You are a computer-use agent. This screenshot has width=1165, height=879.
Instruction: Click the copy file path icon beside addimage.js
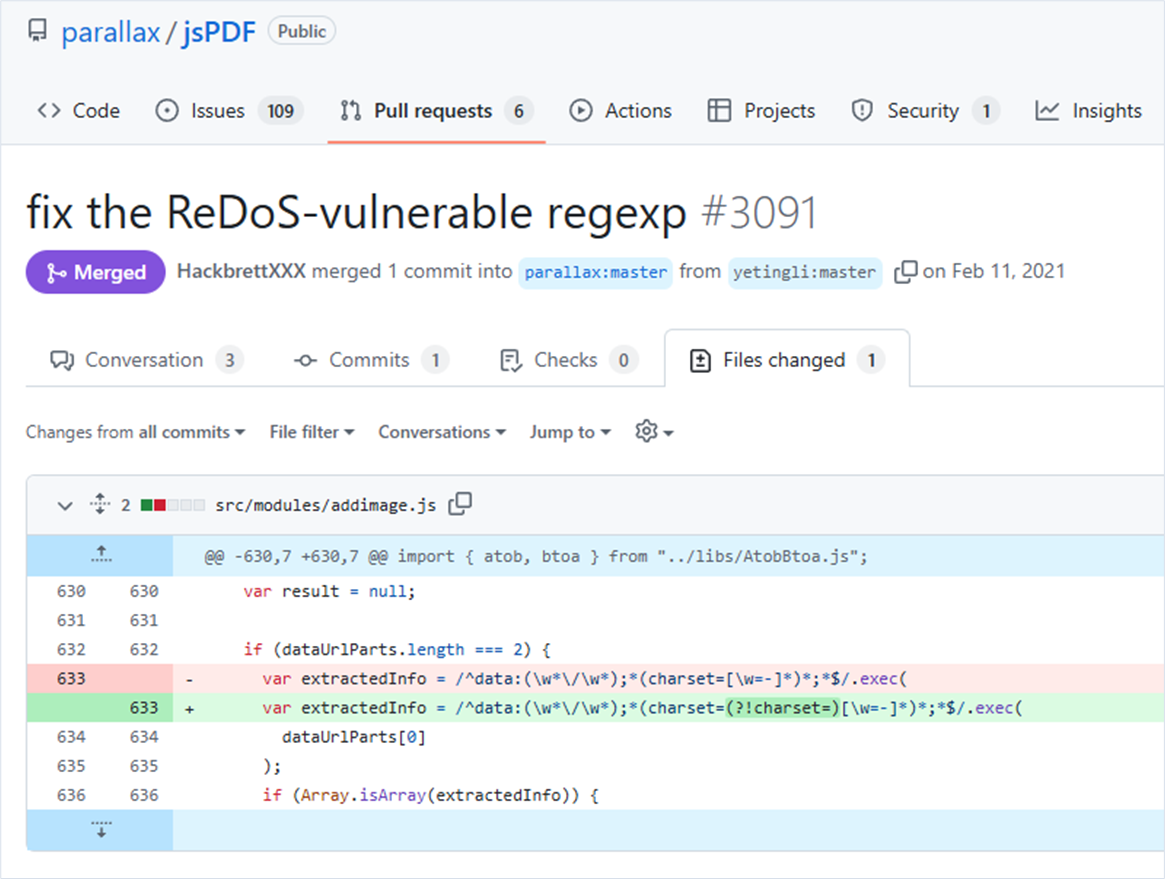click(460, 505)
